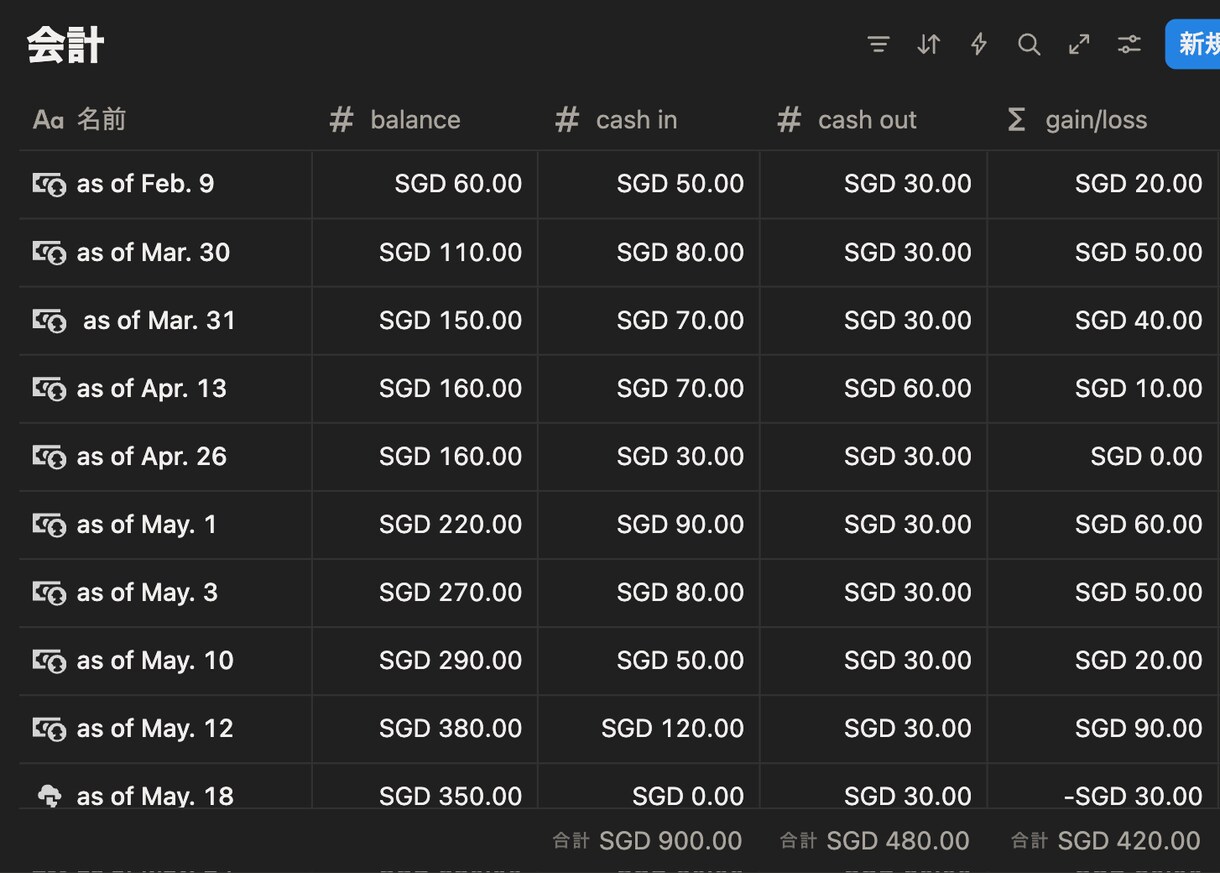
Task: Click the search magnifier icon
Action: pyautogui.click(x=1029, y=44)
